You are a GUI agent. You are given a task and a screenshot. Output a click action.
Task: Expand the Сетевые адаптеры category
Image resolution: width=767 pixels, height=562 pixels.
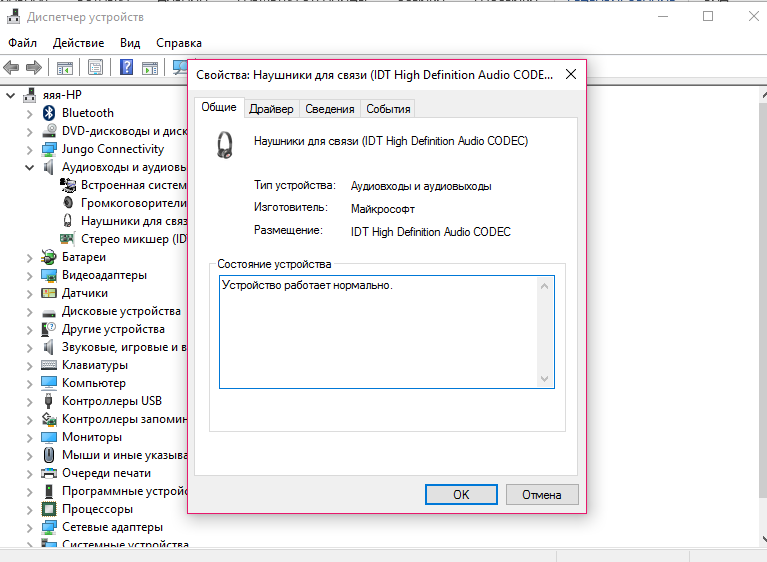coord(29,528)
